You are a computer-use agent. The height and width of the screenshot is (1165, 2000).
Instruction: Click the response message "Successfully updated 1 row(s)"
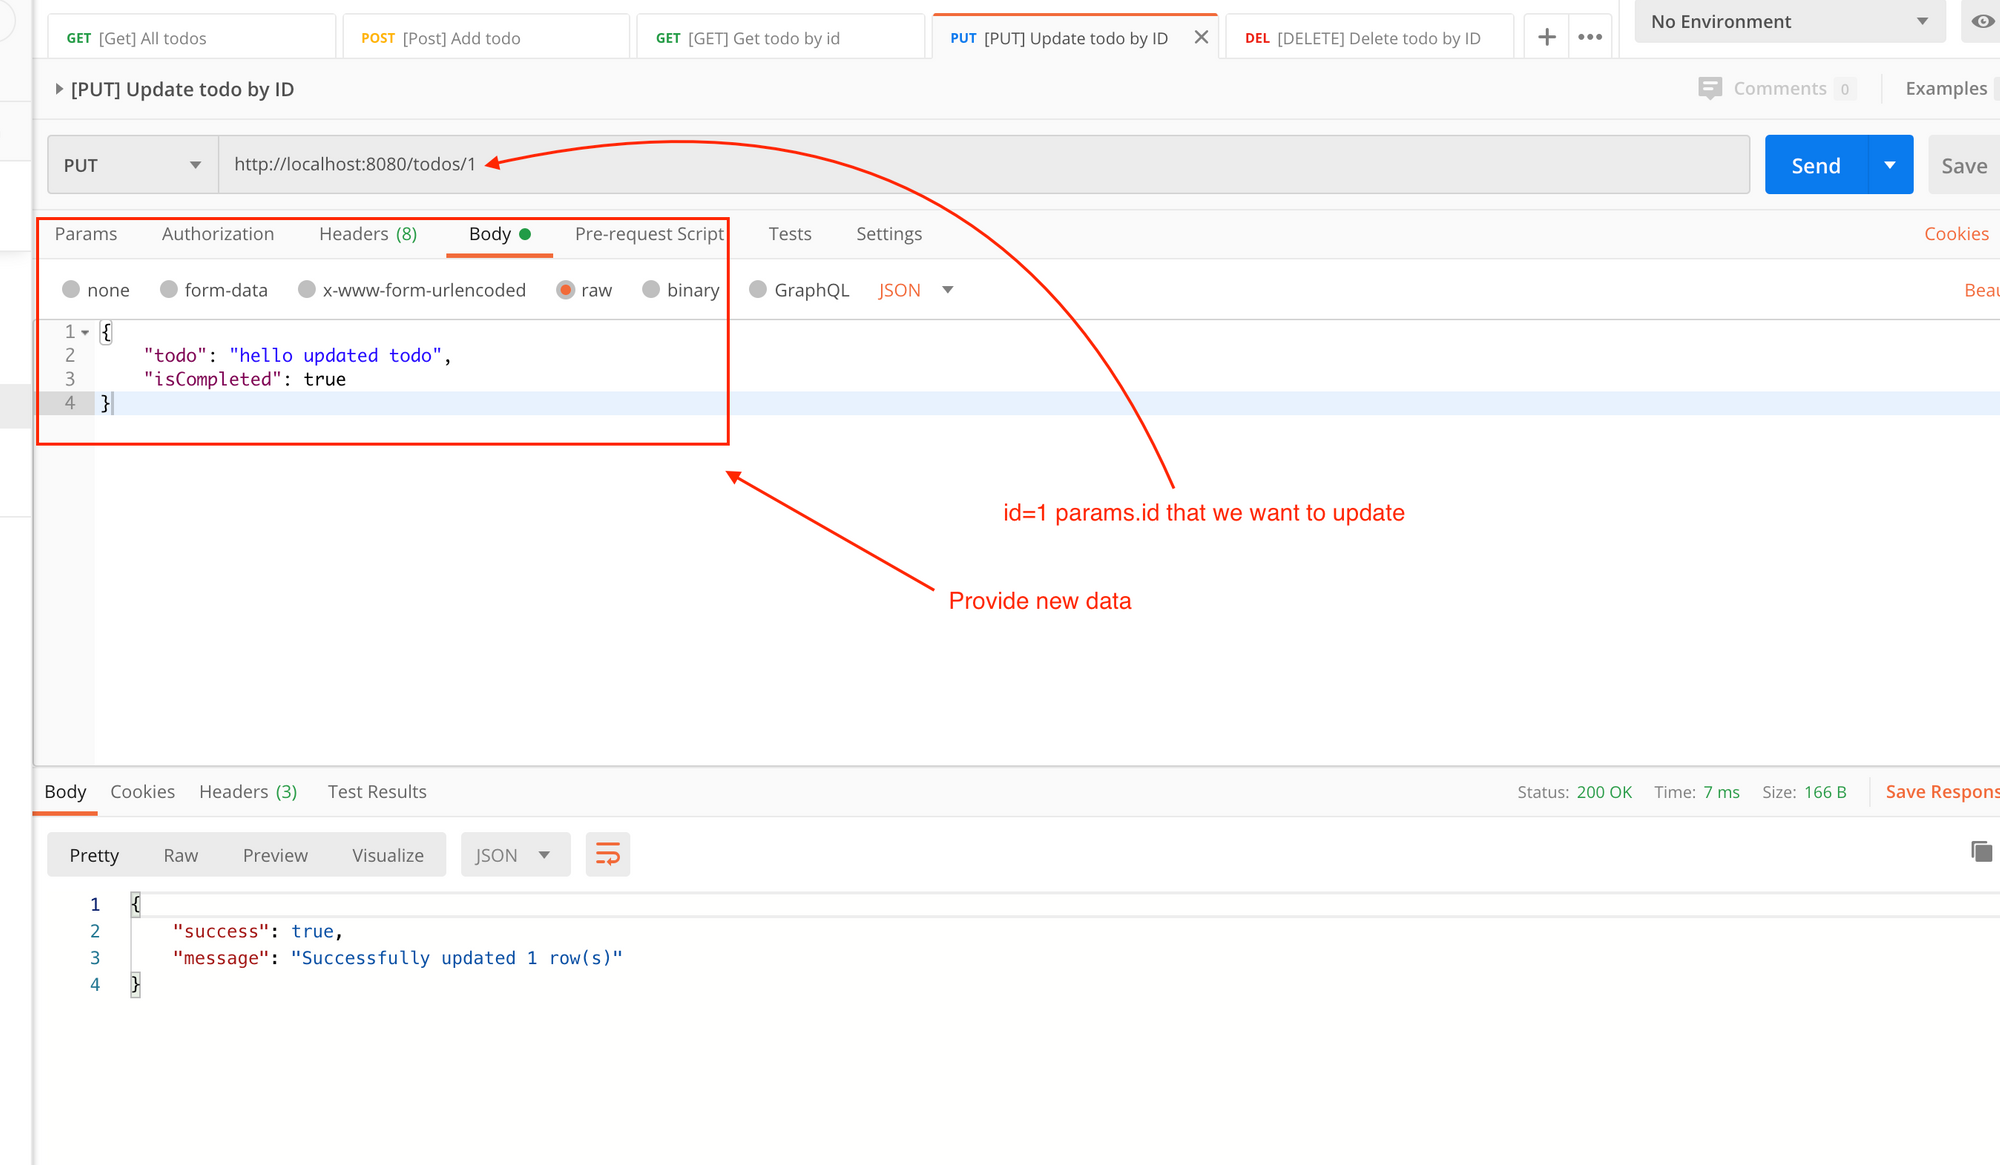457,958
